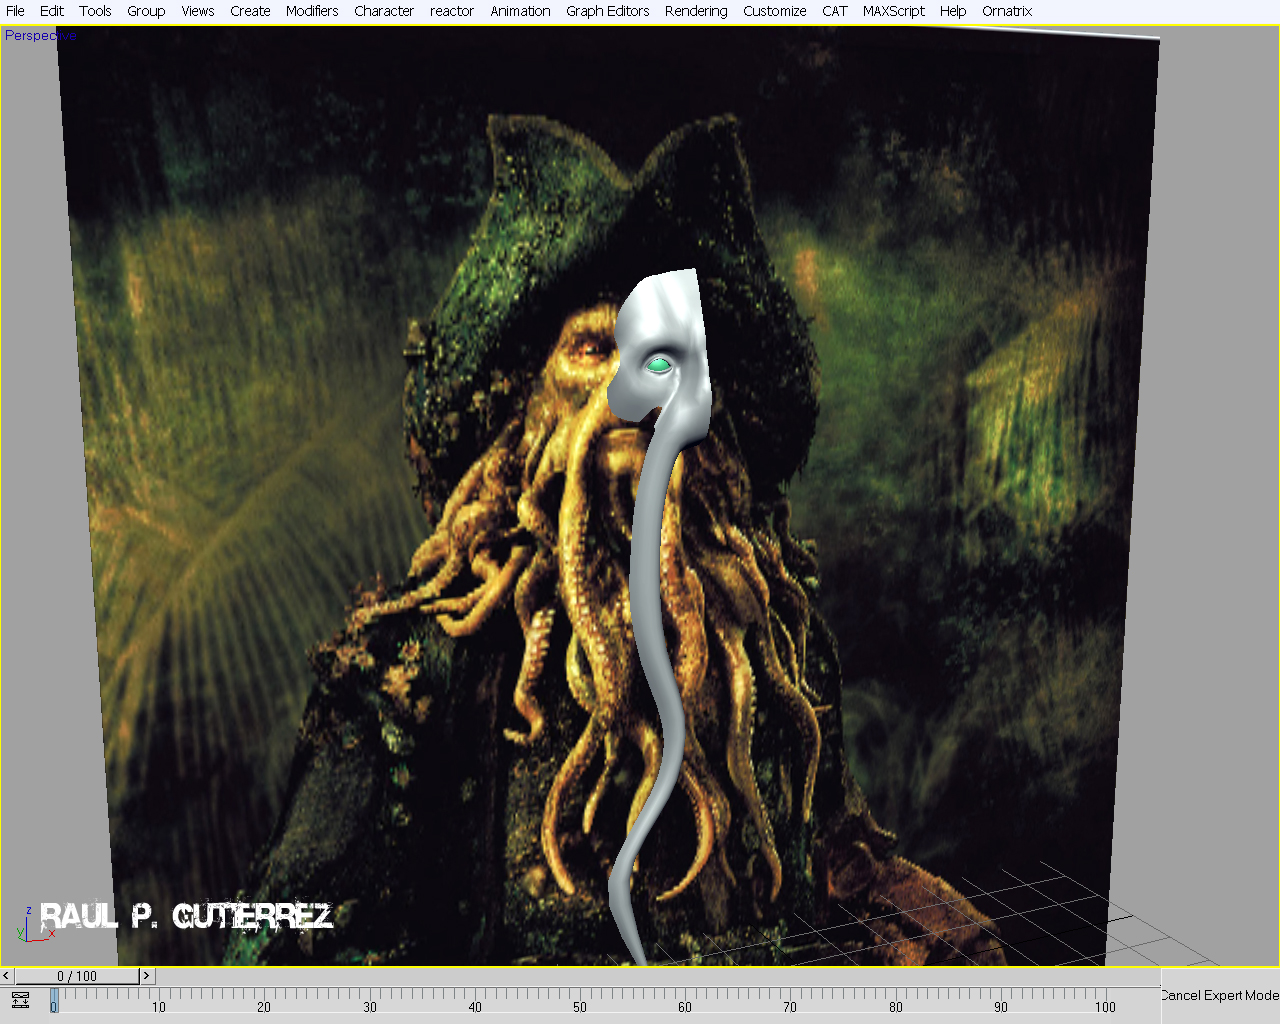Open the Modifiers menu

312,11
